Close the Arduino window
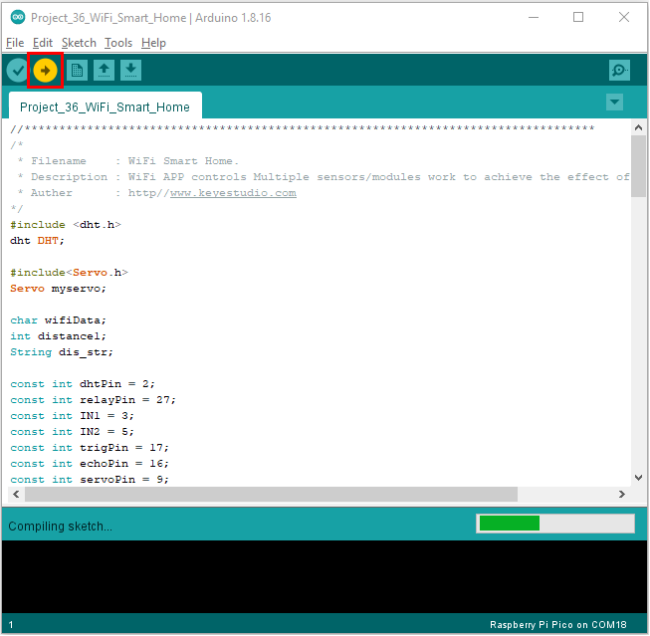Screen dimensions: 650x636 [x=623, y=17]
